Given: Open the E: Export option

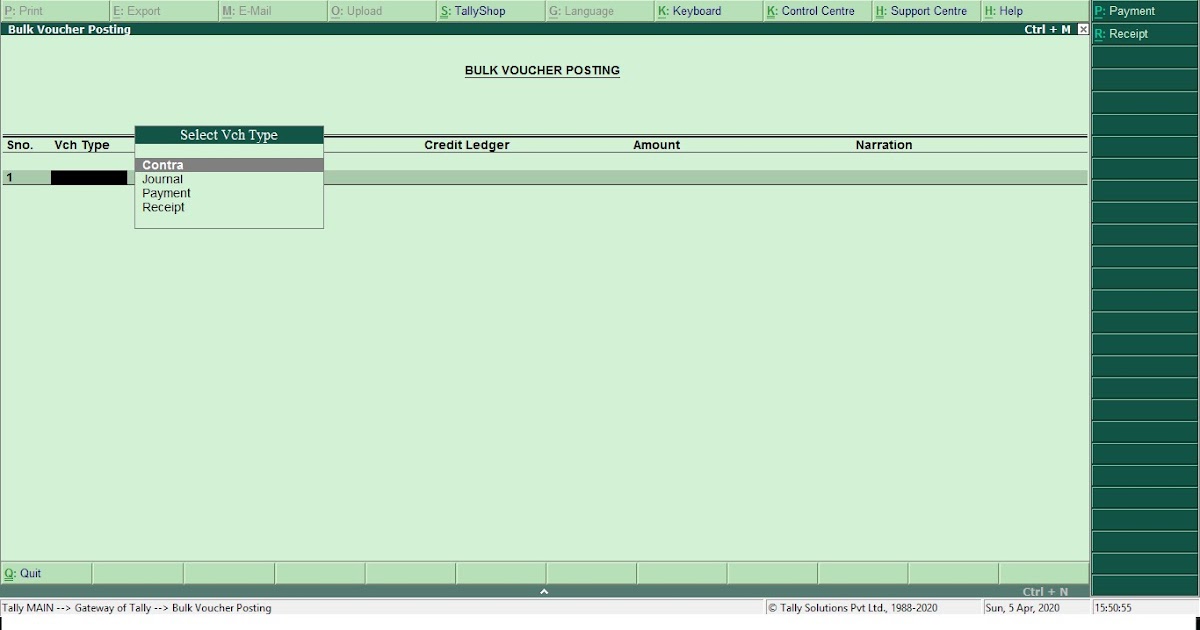Looking at the screenshot, I should (x=140, y=10).
